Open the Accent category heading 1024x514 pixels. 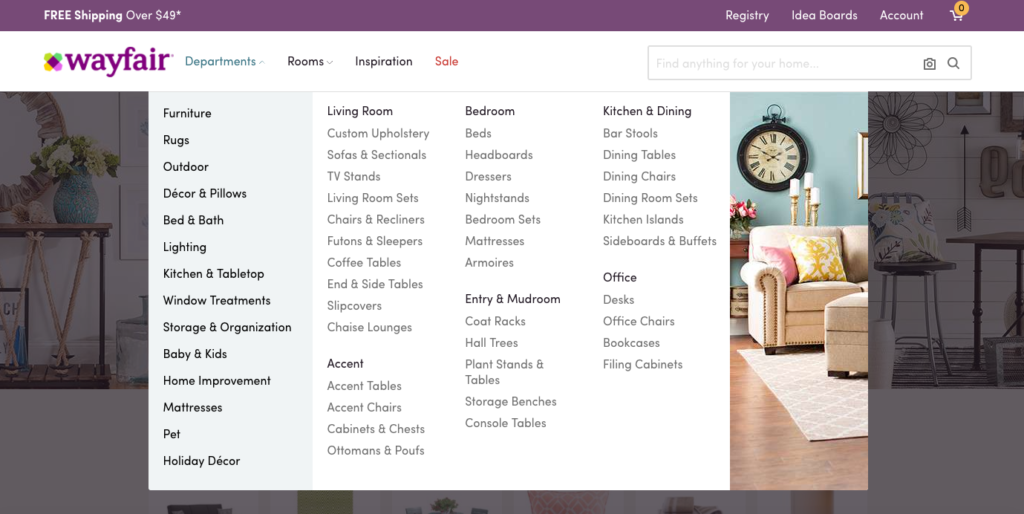click(x=345, y=364)
